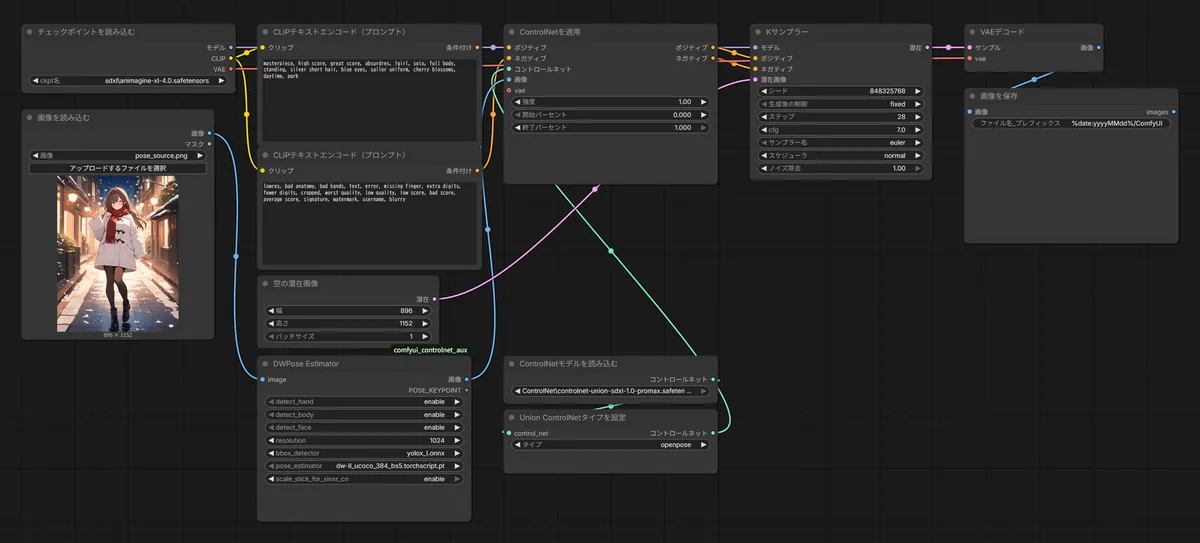Open the bbox_detector yolox_l.onnx selector
Screen dimensions: 1200x543
point(365,453)
